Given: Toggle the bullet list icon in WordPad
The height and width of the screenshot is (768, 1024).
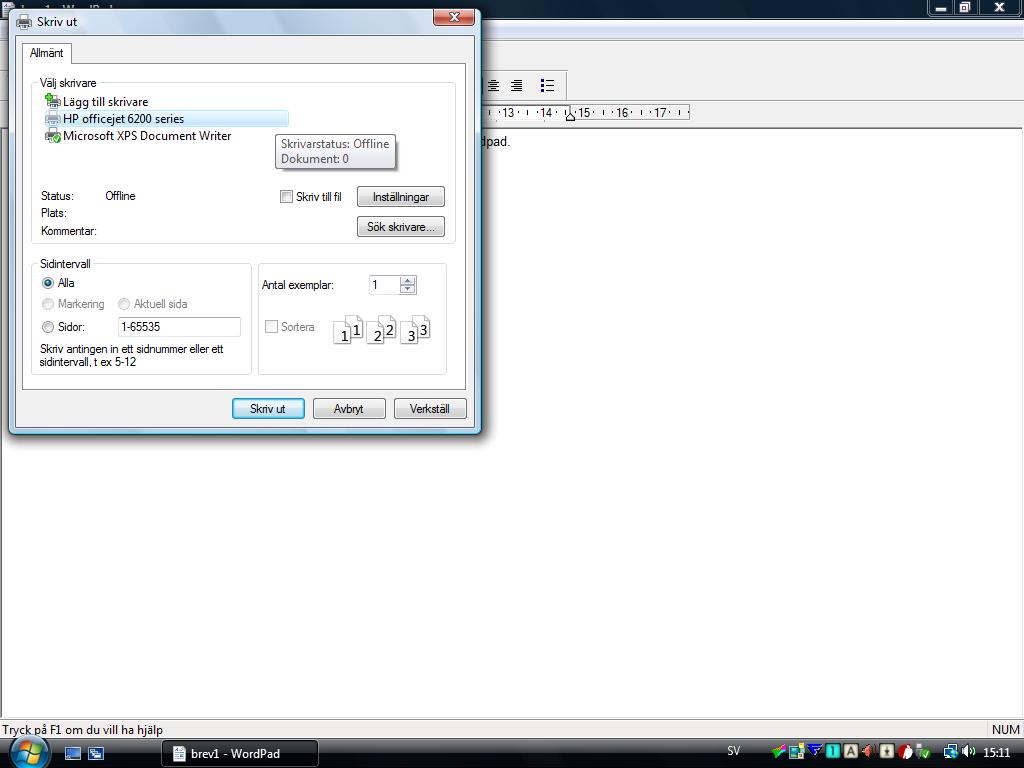Looking at the screenshot, I should [x=547, y=86].
